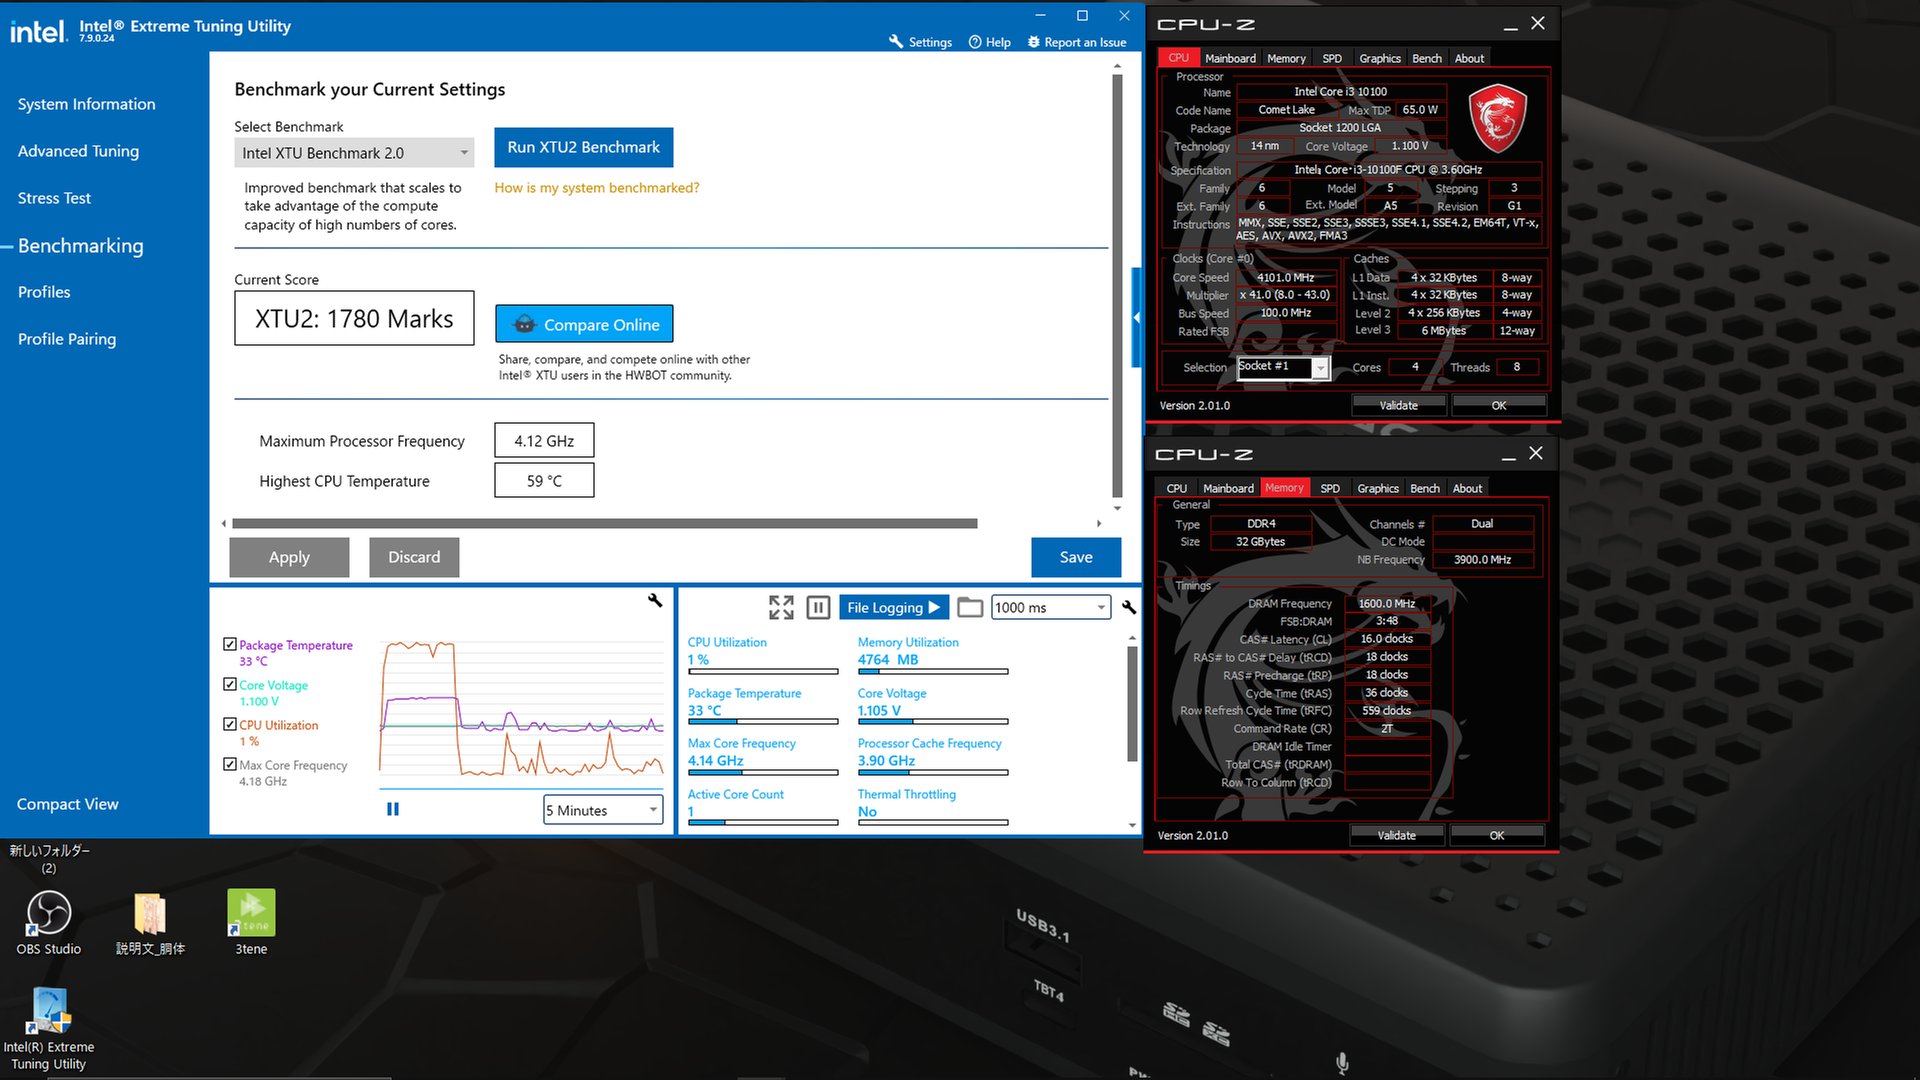
Task: Click the benchmark panel vertical scrollbar
Action: click(1117, 284)
